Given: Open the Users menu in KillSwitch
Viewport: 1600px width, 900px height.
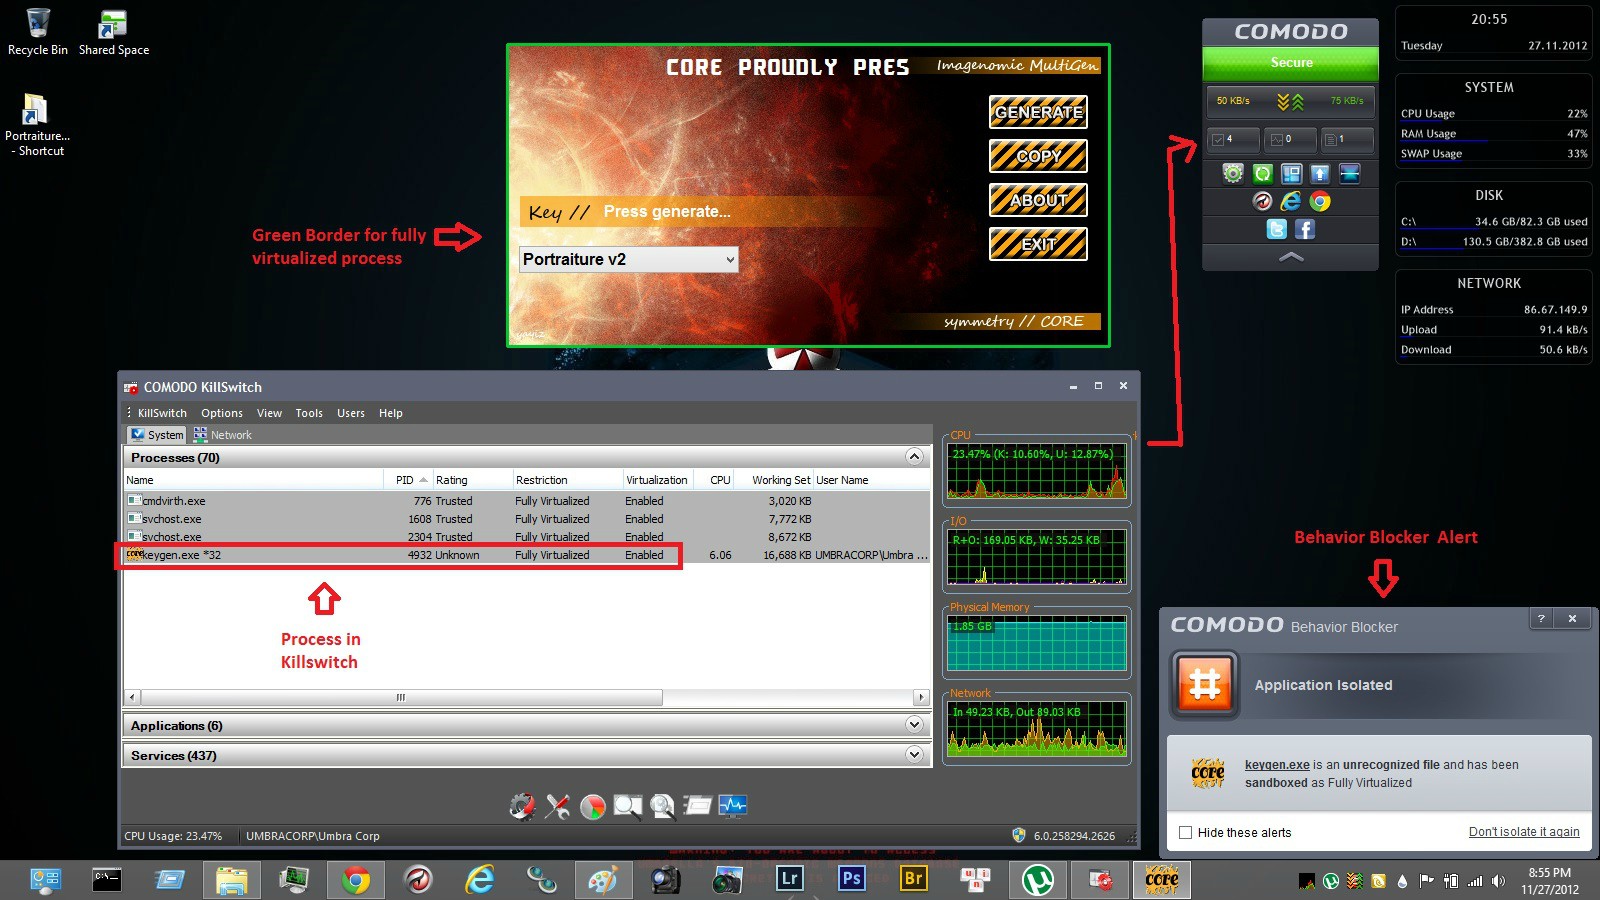Looking at the screenshot, I should [x=351, y=413].
